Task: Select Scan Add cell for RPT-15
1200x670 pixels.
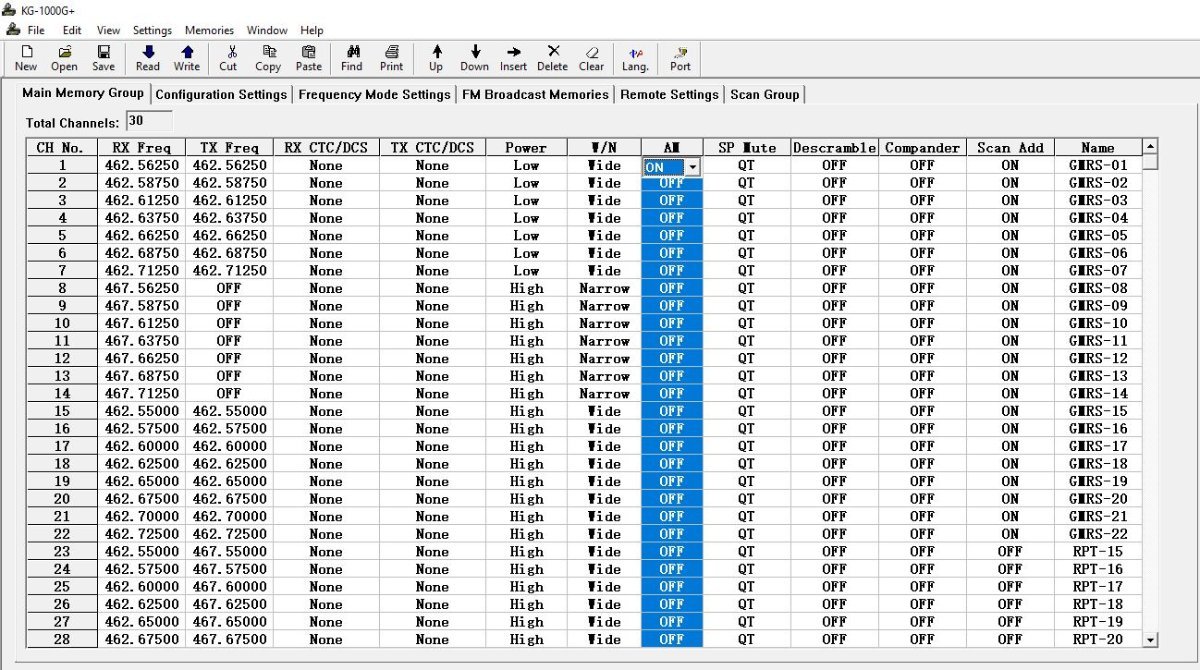Action: click(x=1009, y=552)
